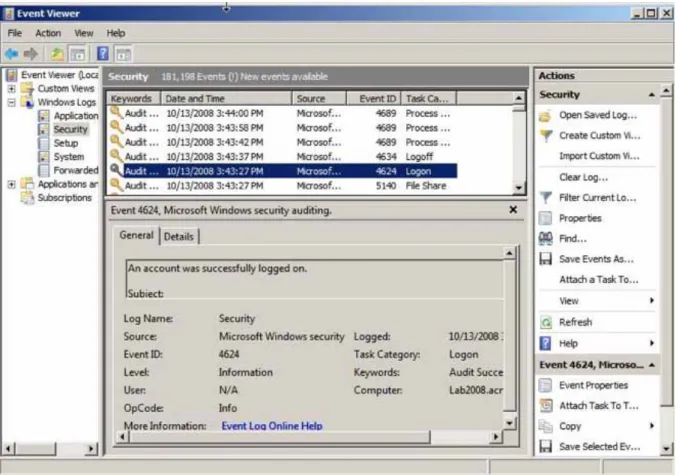
Task: Click key icon of the 4634 Logoff event
Action: (116, 155)
